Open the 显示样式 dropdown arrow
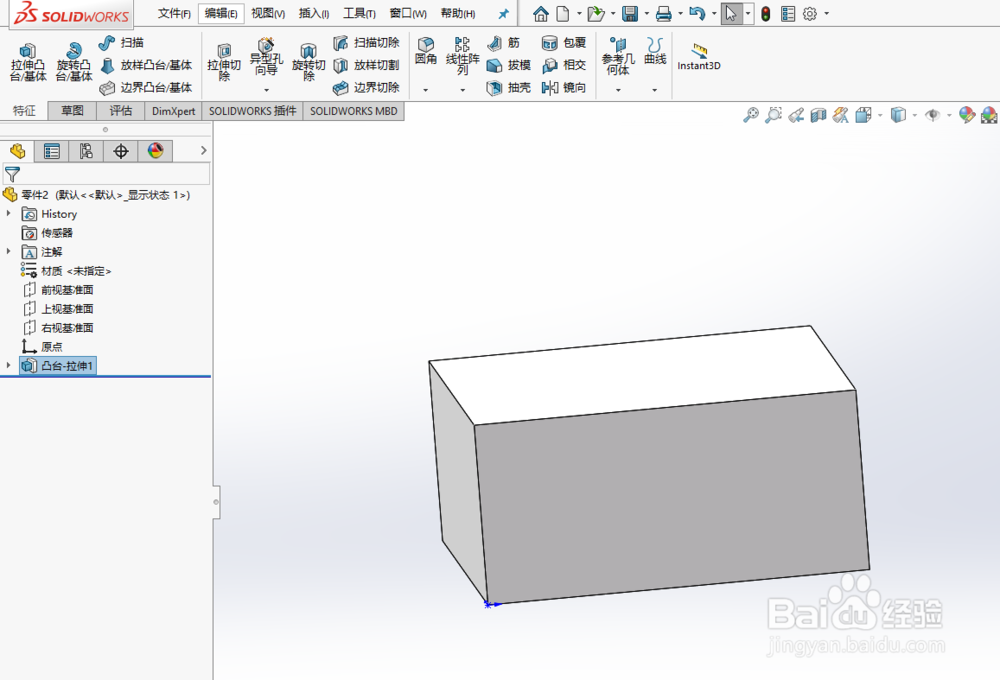The height and width of the screenshot is (680, 1000). (913, 114)
